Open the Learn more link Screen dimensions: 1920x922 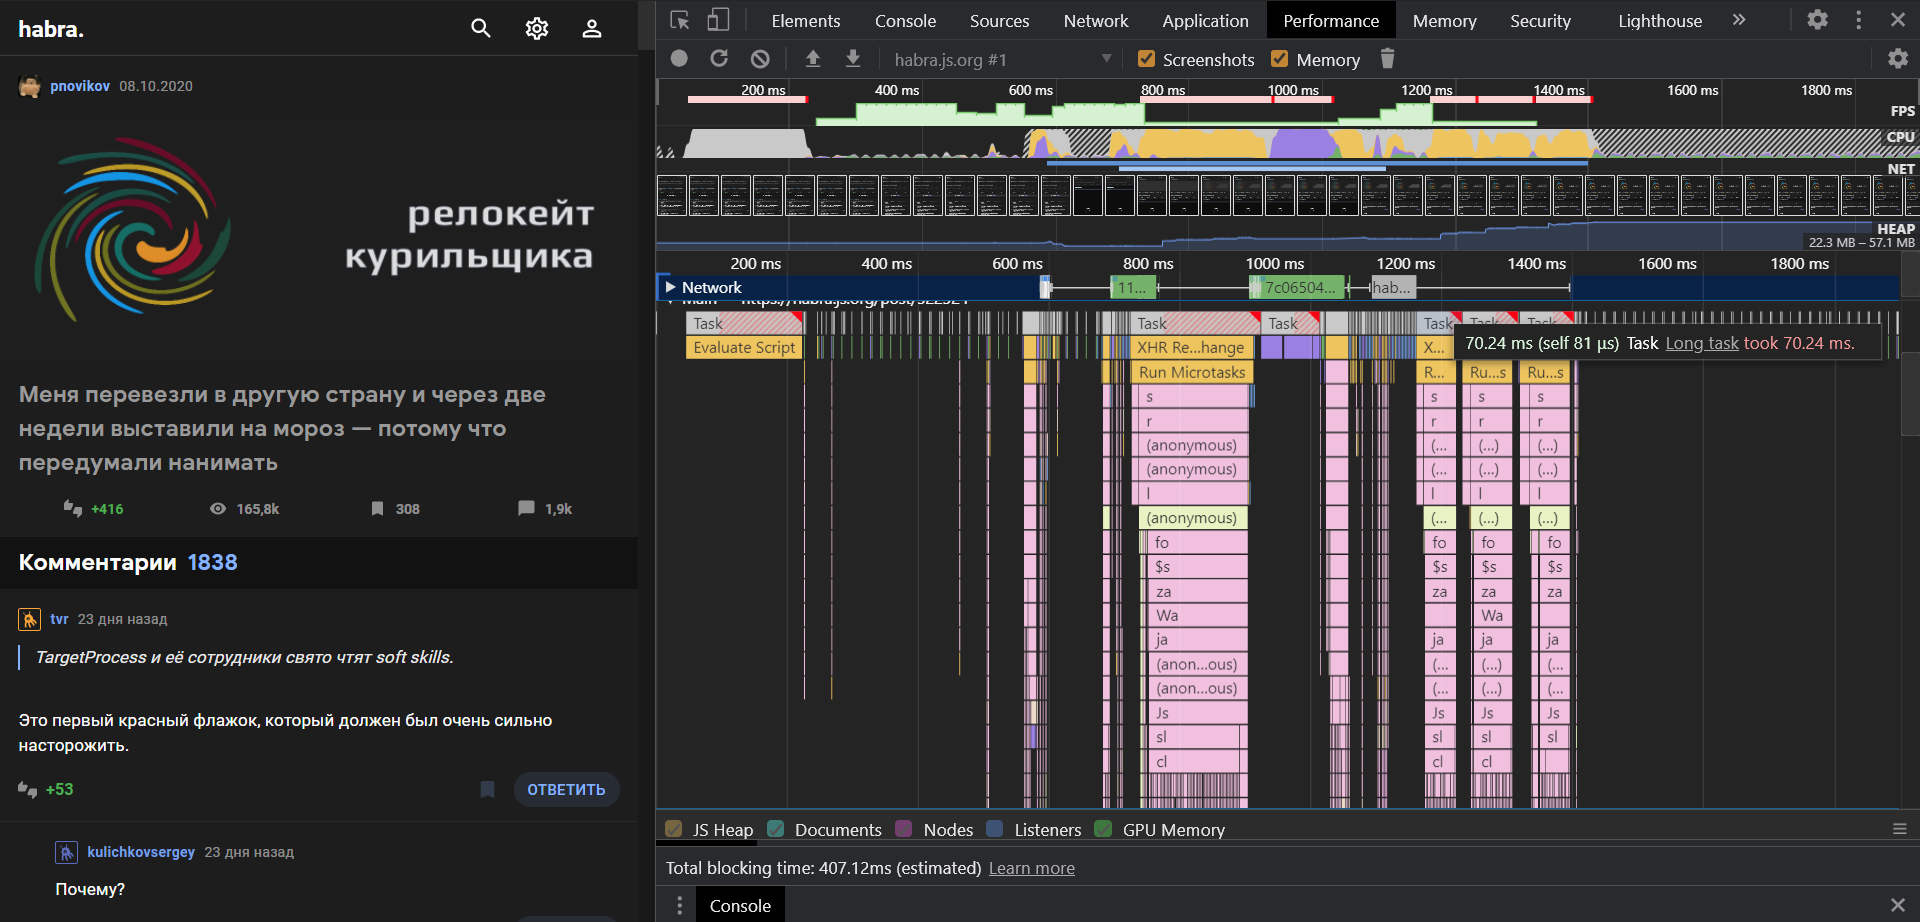[1032, 868]
